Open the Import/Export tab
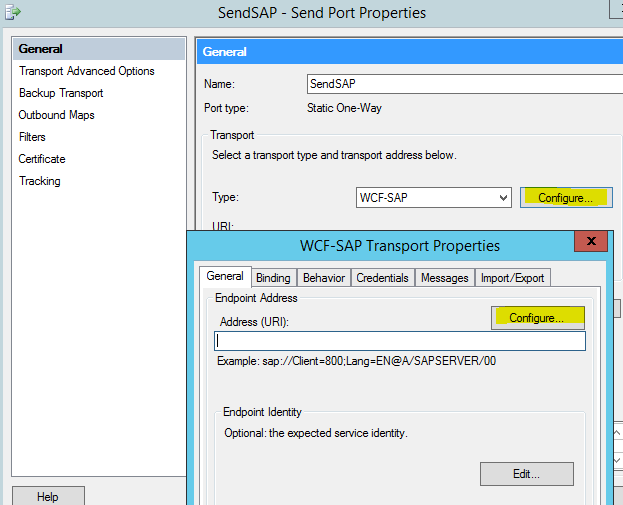 point(513,278)
